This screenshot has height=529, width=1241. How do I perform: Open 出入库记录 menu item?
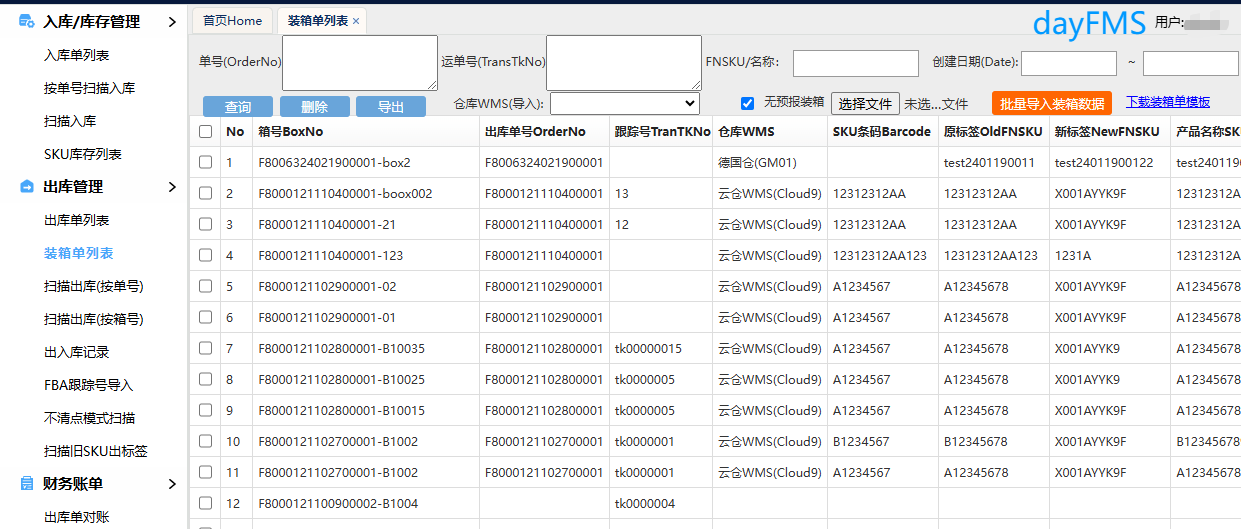(x=76, y=352)
